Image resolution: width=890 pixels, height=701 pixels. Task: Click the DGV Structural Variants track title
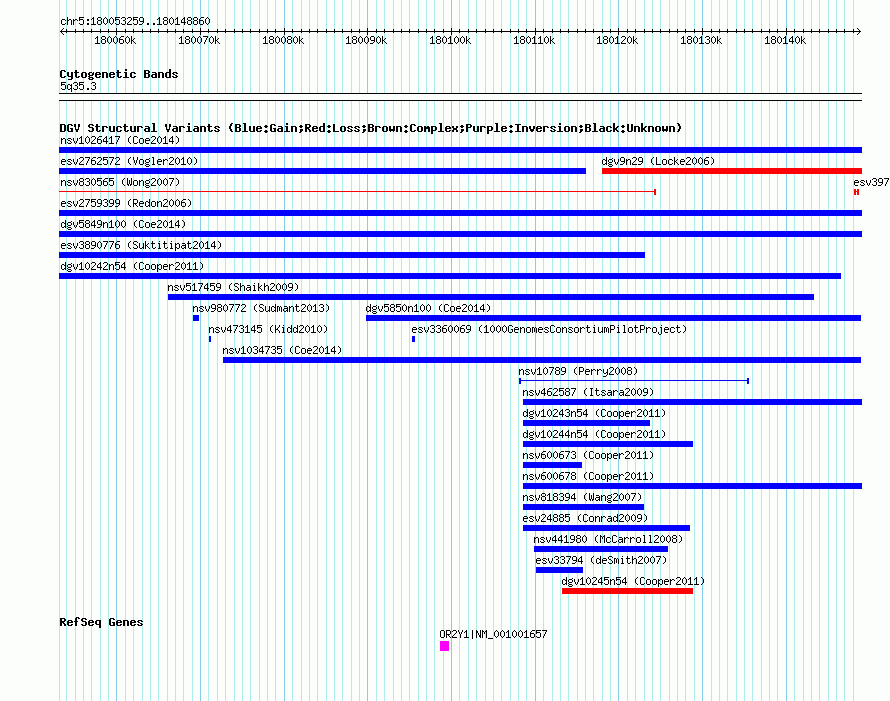[371, 128]
